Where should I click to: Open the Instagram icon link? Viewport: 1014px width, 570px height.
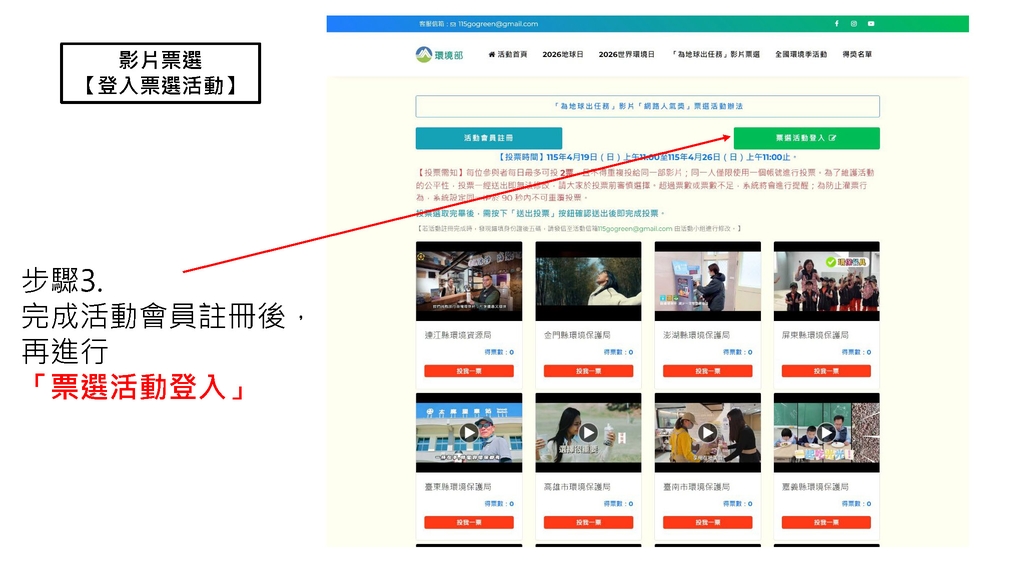coord(854,24)
